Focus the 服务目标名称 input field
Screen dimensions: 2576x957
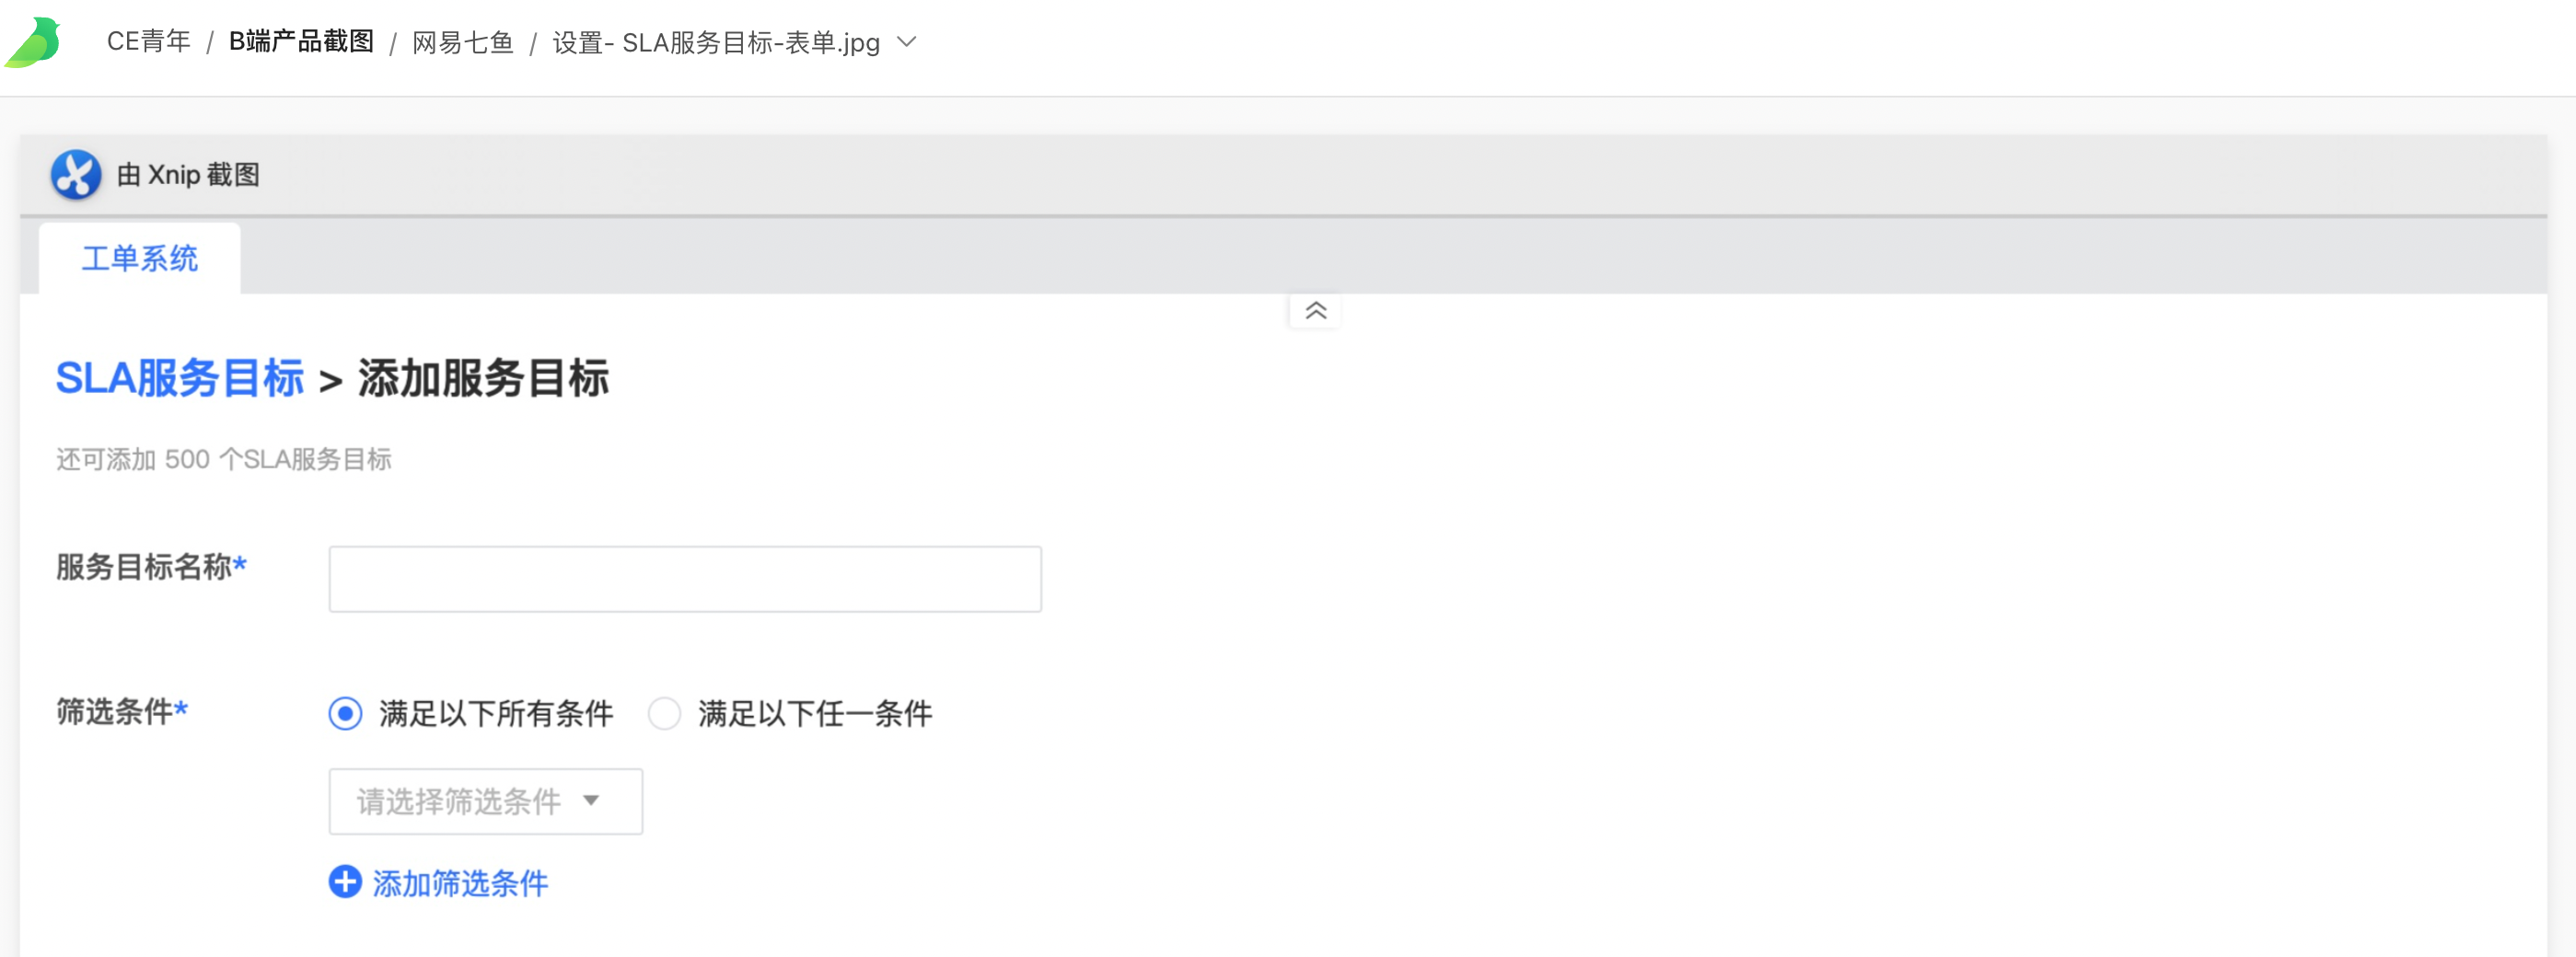[685, 579]
